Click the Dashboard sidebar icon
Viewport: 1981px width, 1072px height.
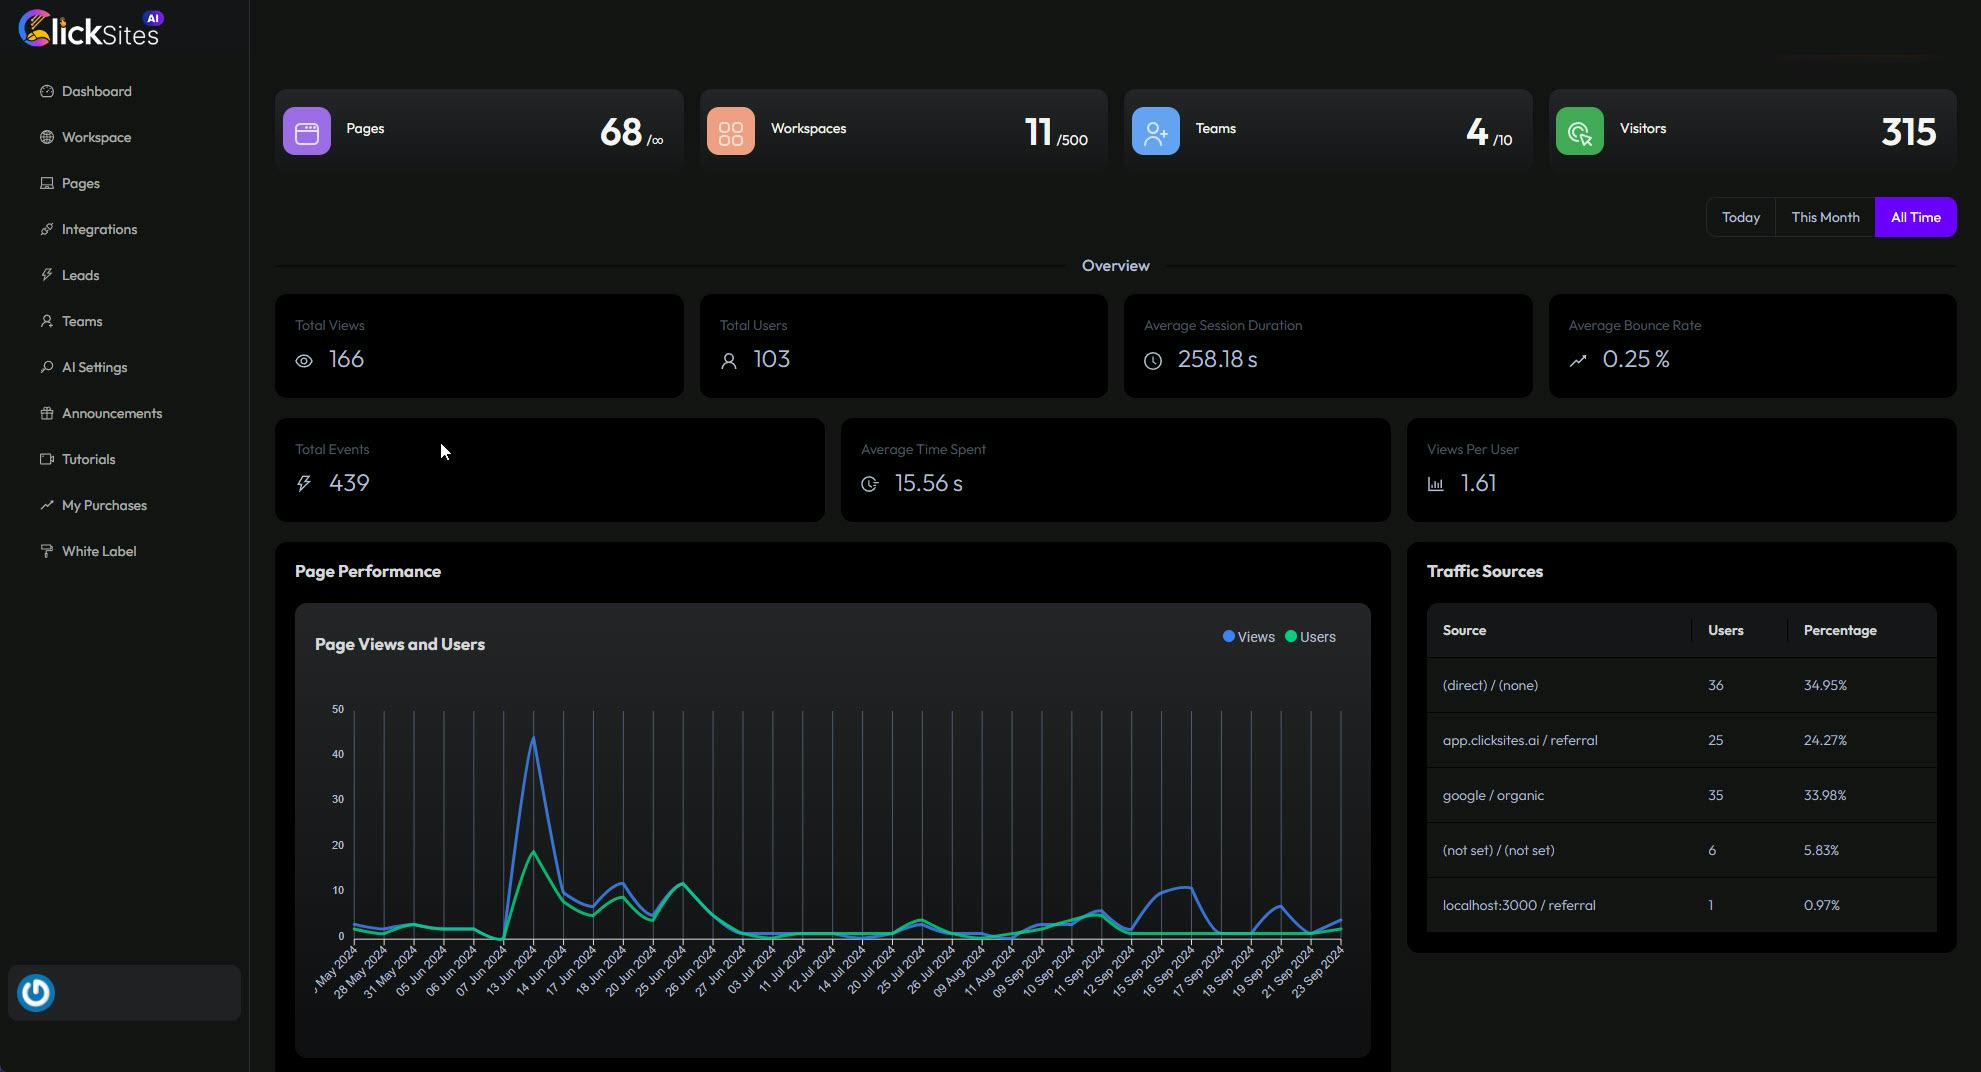coord(47,91)
